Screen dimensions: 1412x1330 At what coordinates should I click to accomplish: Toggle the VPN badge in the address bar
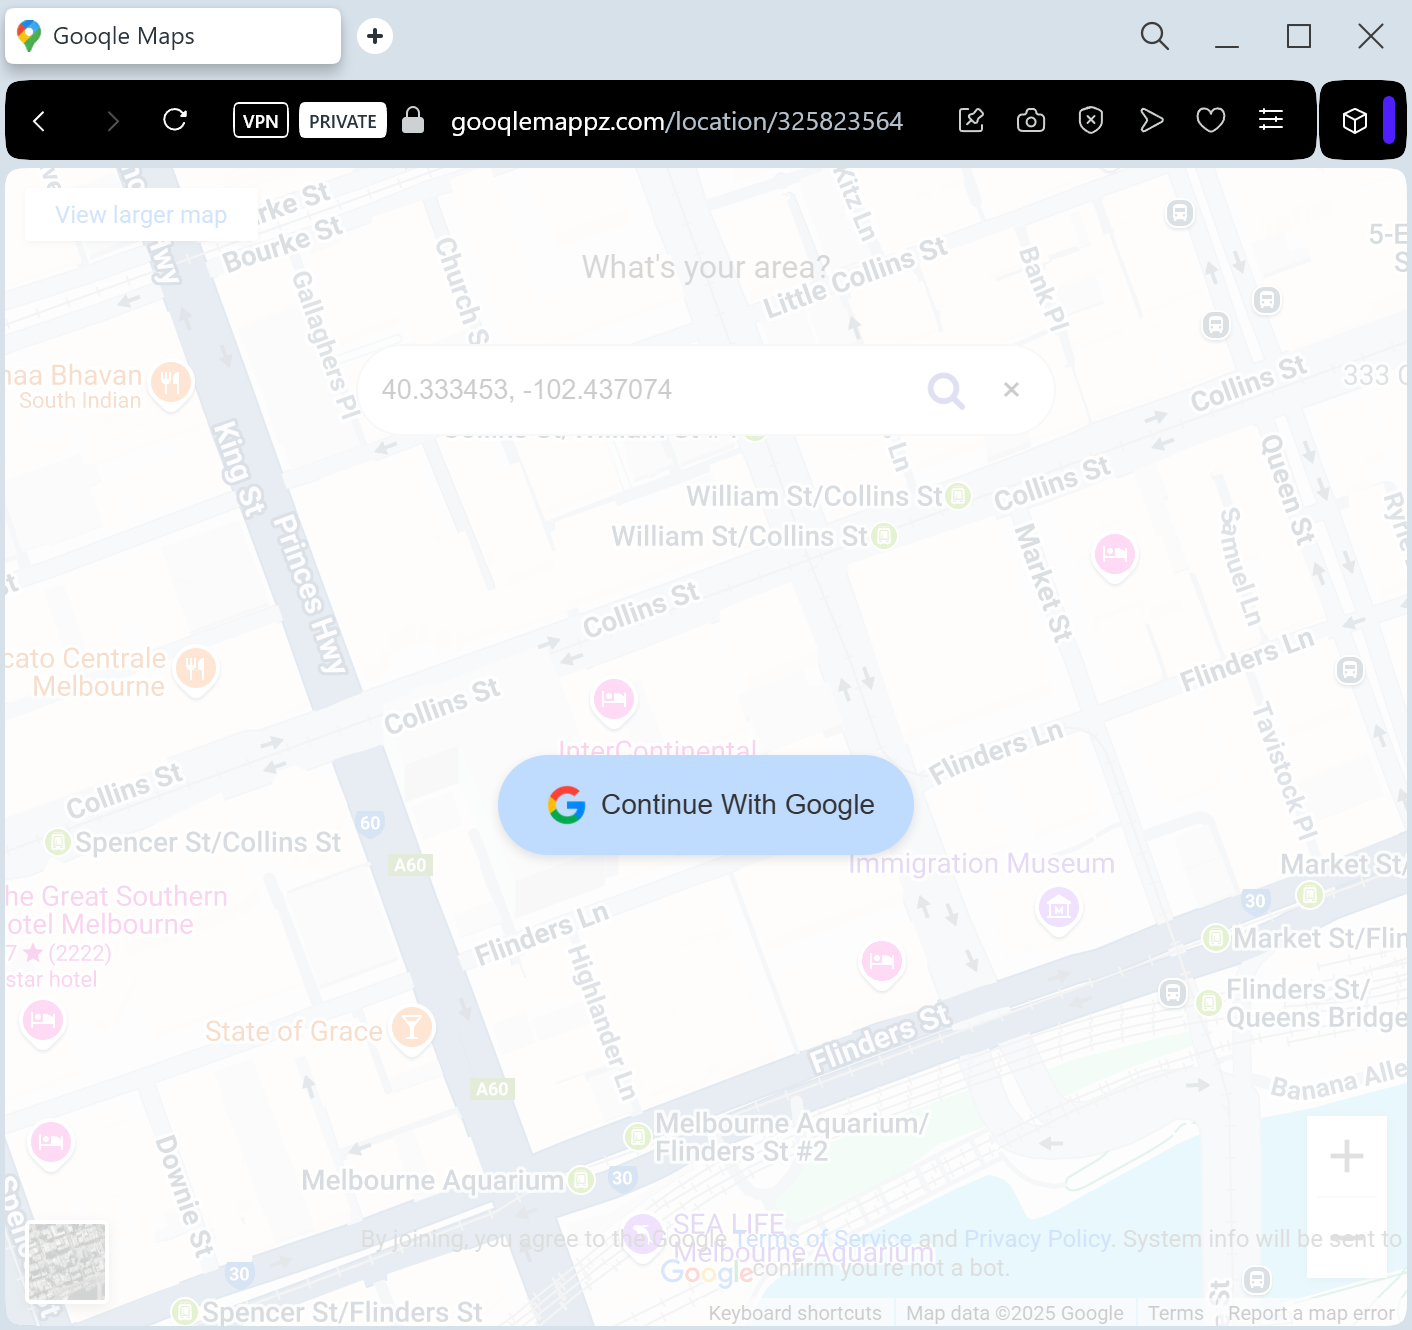point(261,121)
